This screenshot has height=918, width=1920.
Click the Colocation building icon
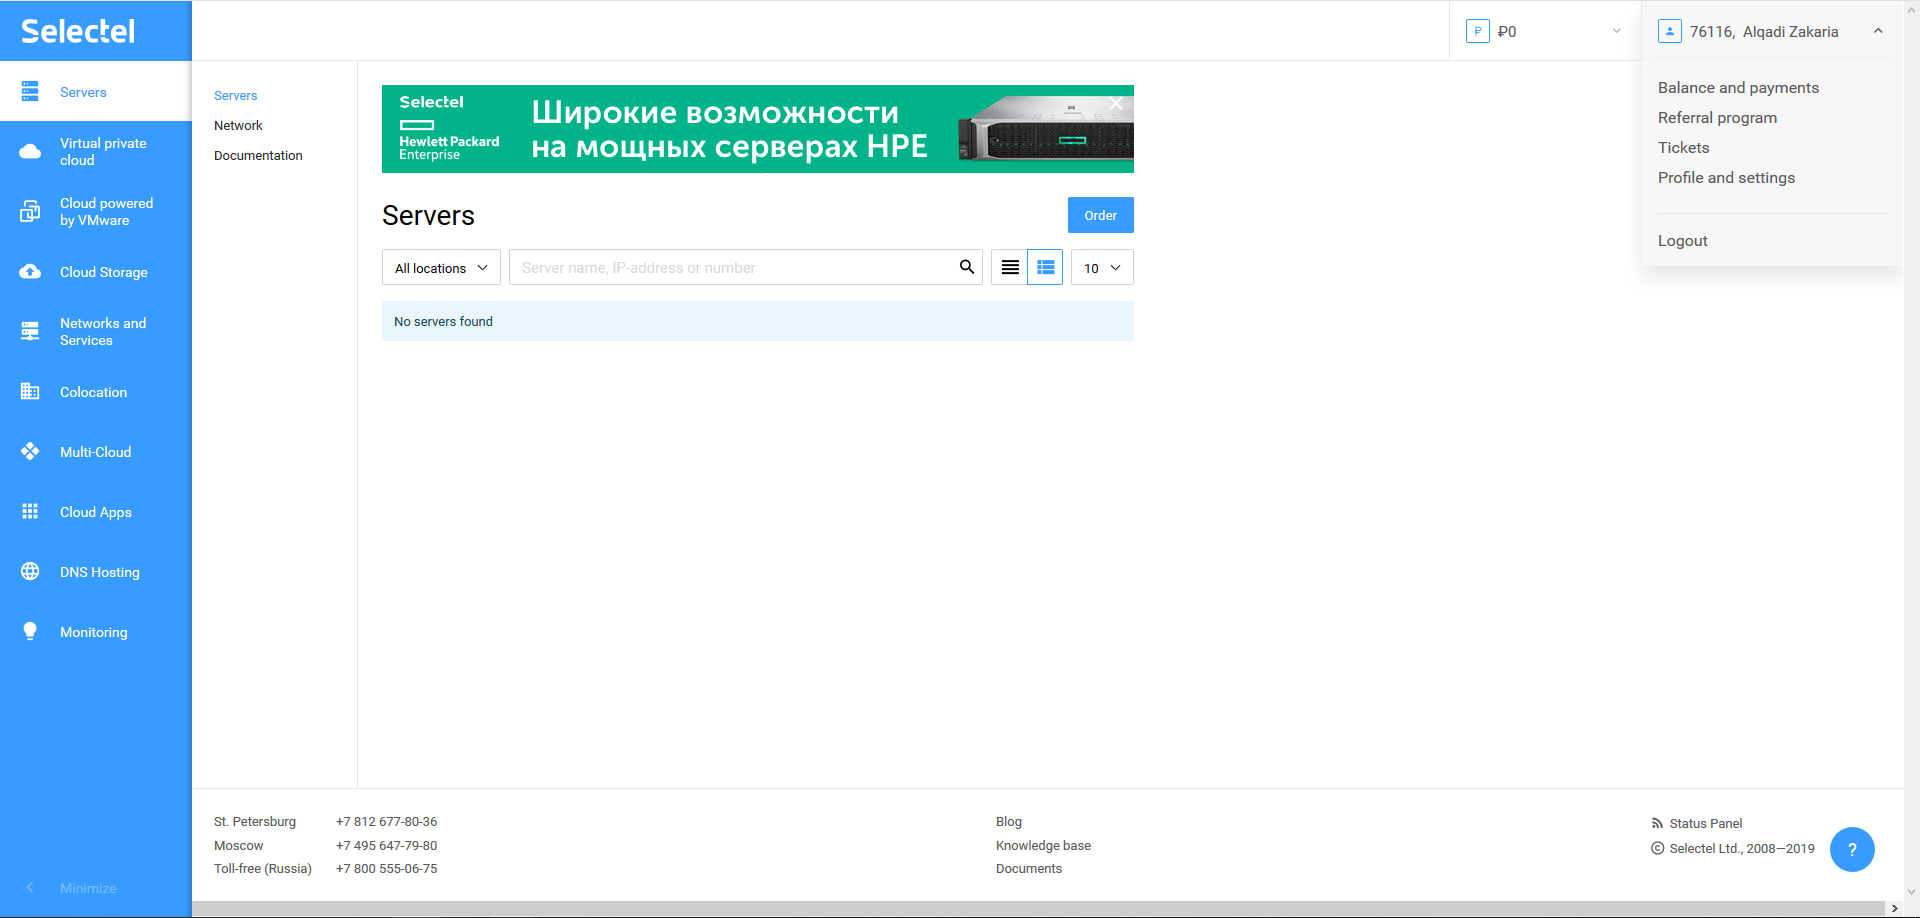tap(30, 392)
